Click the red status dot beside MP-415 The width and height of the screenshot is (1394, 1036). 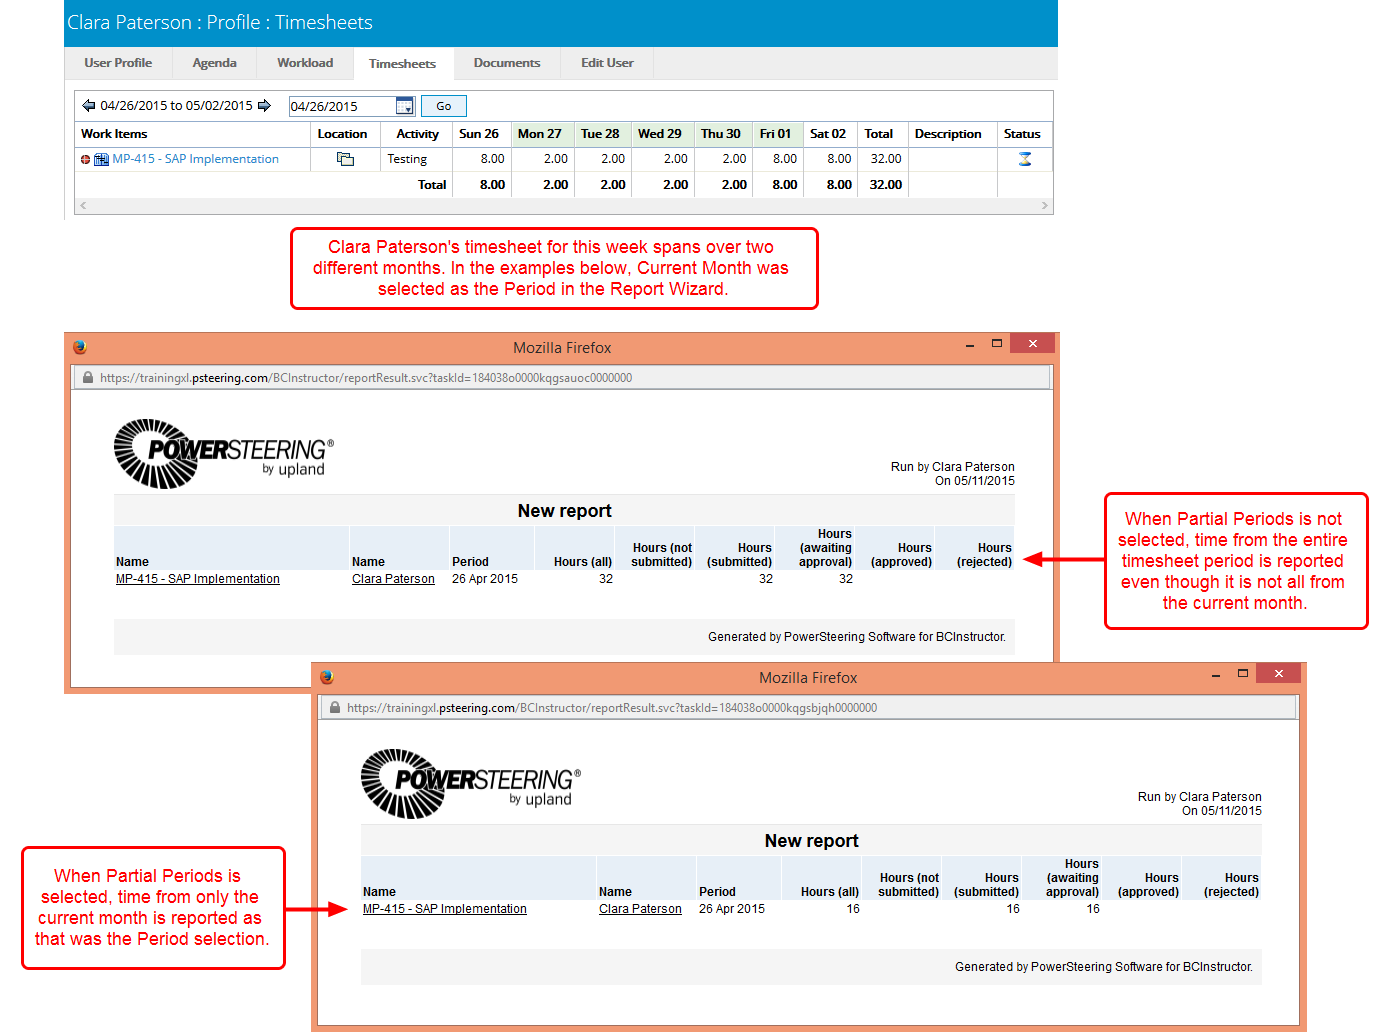(x=86, y=160)
